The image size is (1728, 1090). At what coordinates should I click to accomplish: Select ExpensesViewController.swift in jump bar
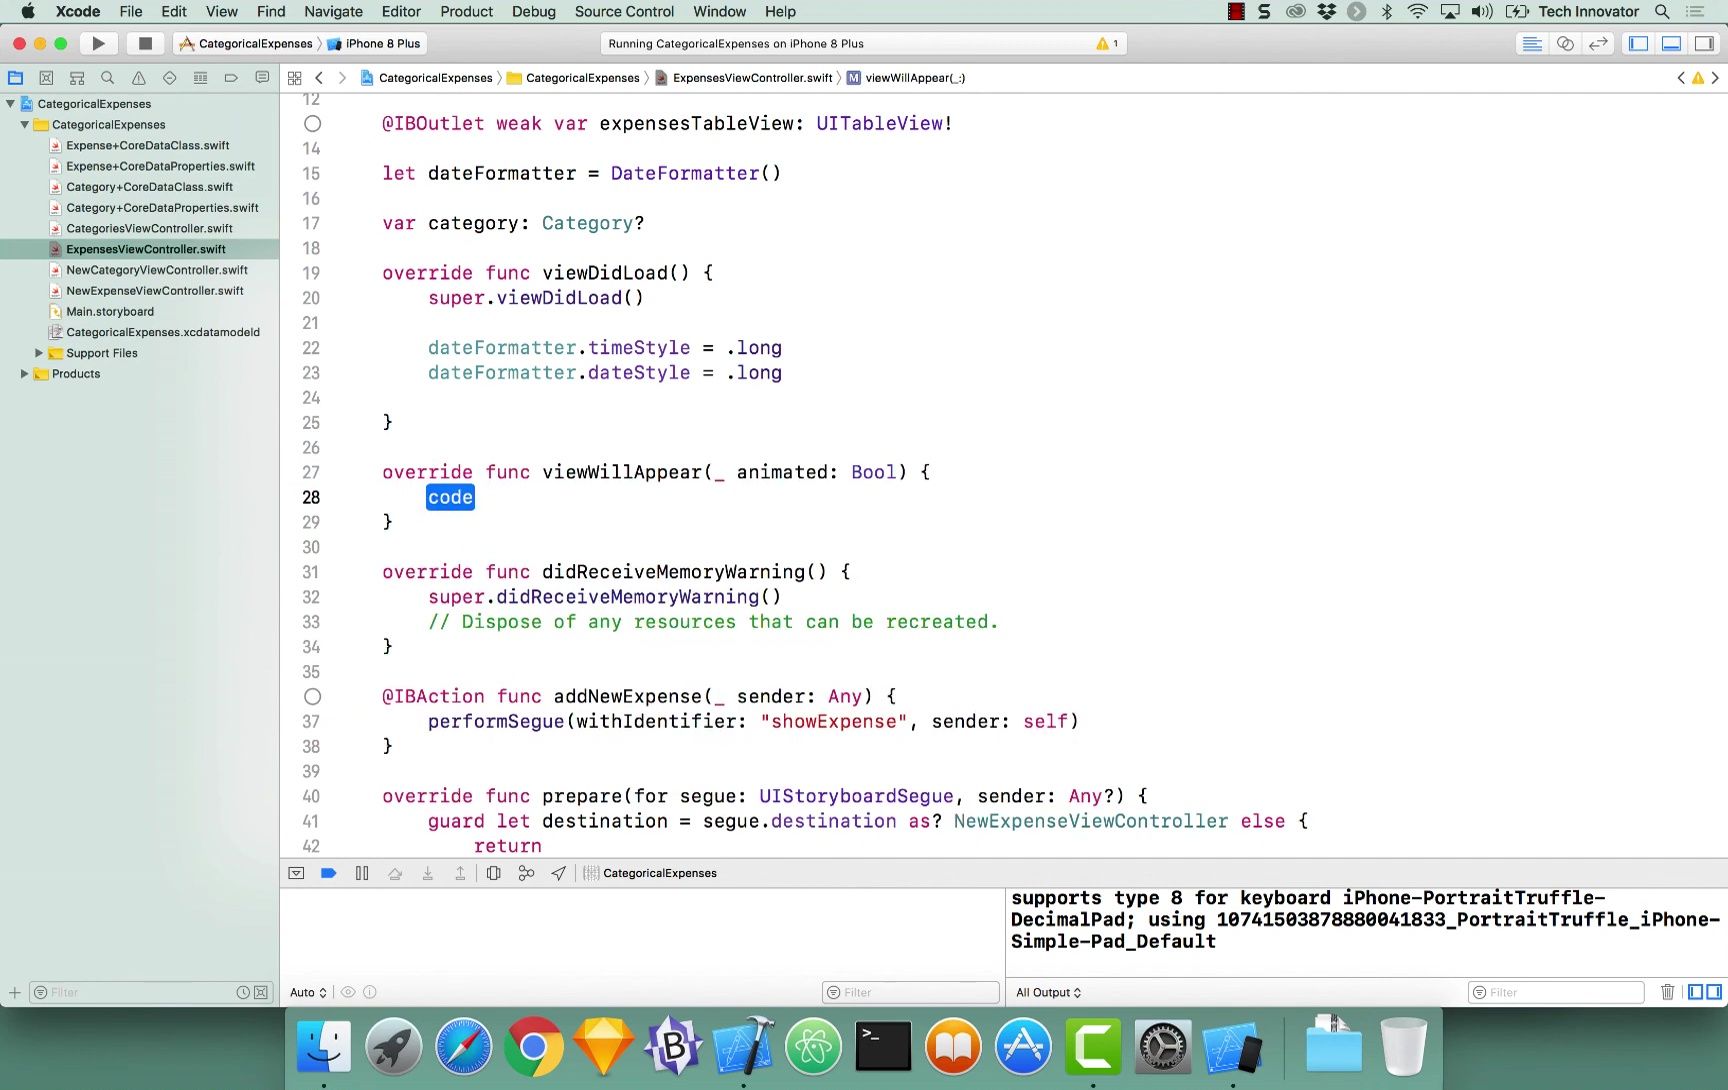click(x=743, y=78)
